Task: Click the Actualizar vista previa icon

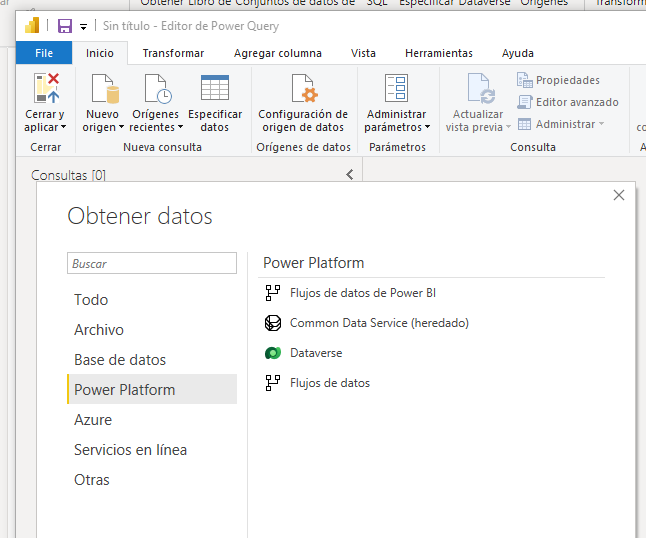Action: pyautogui.click(x=481, y=88)
